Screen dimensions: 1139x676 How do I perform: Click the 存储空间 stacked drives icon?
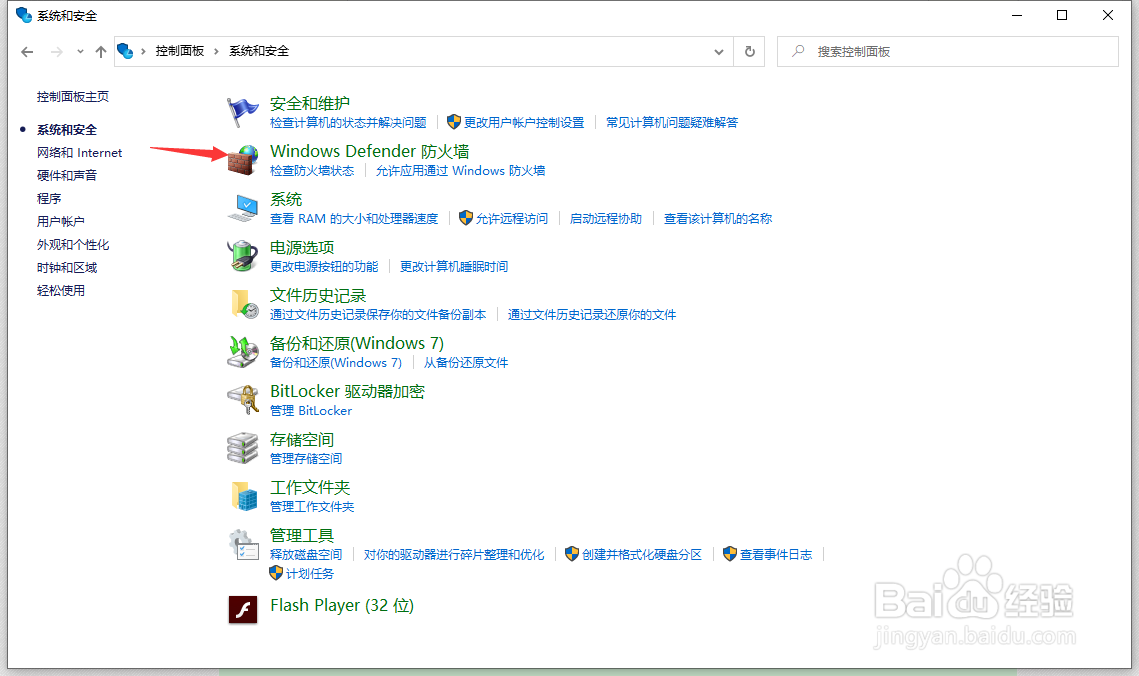243,448
